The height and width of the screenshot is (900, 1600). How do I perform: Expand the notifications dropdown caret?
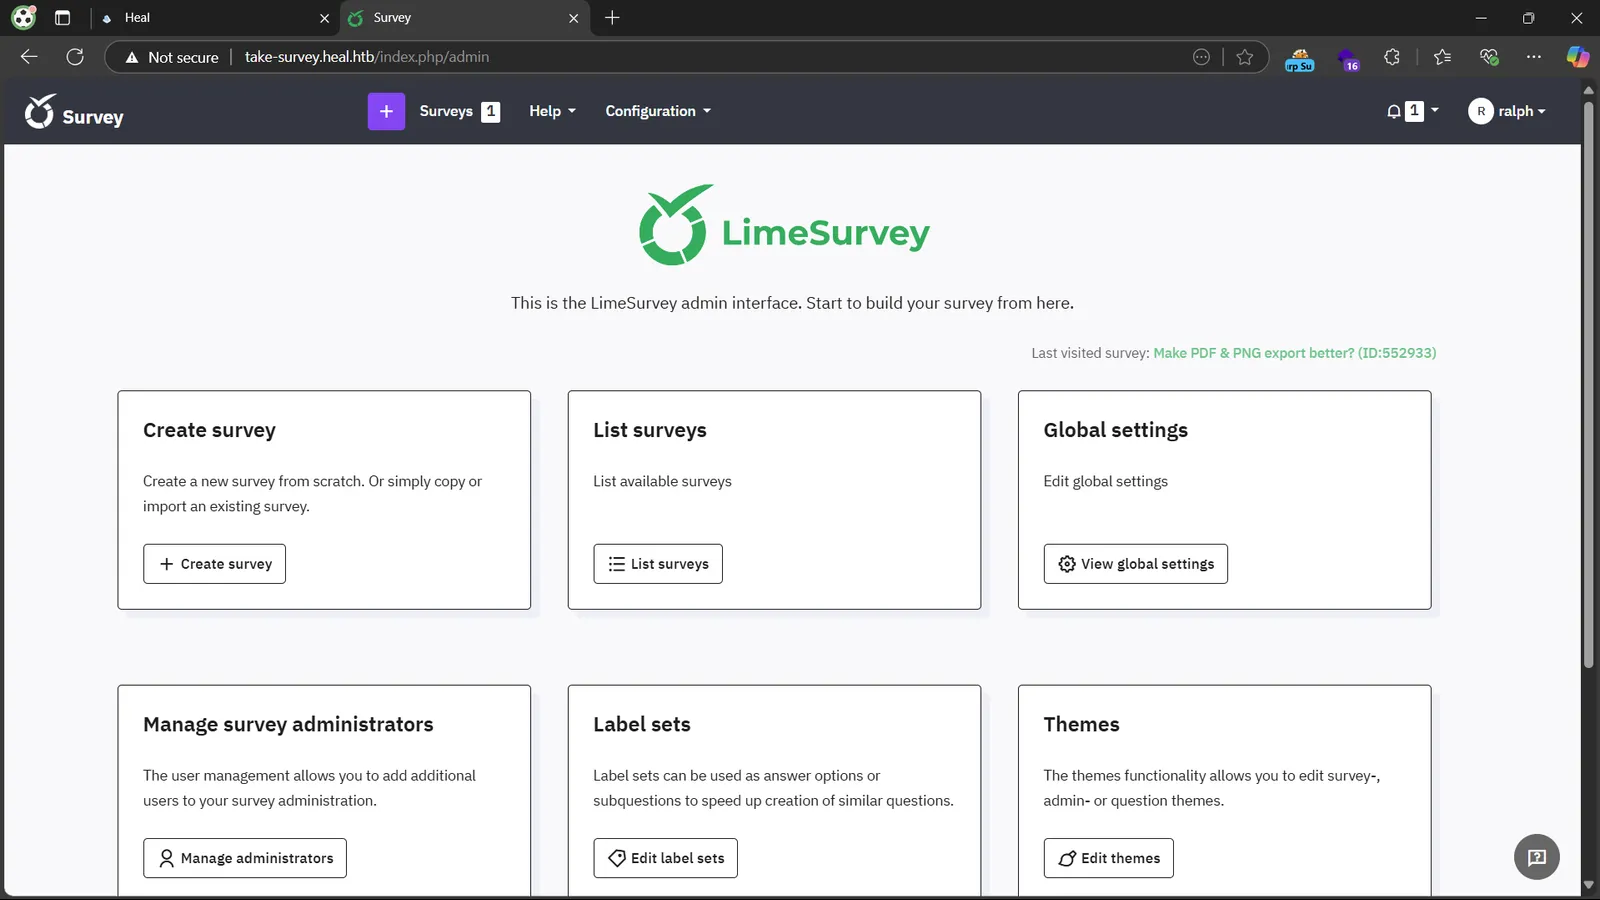pyautogui.click(x=1435, y=110)
